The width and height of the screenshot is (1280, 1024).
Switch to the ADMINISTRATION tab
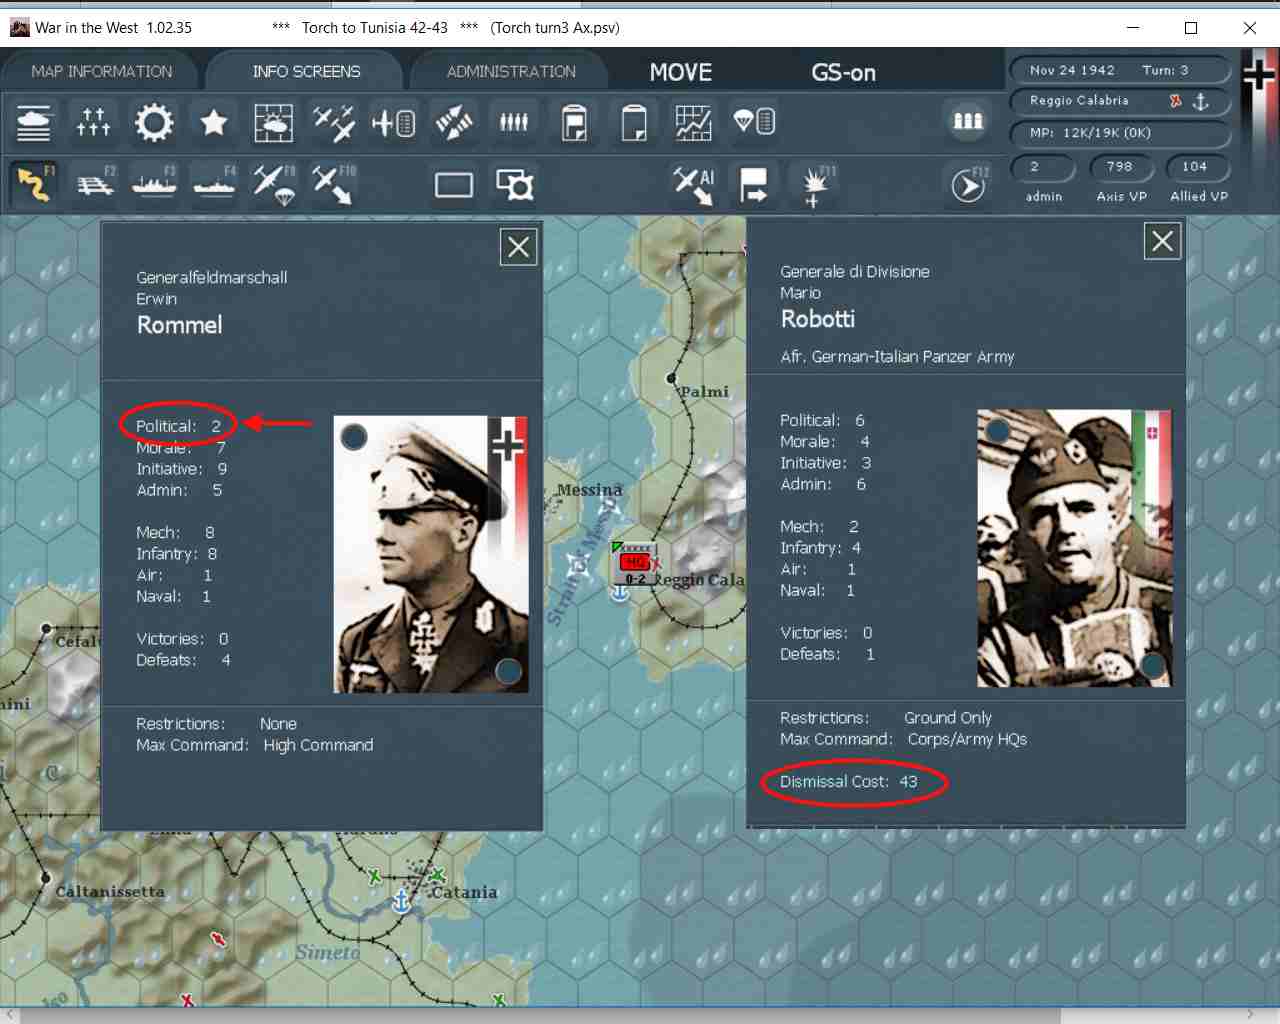pos(511,72)
